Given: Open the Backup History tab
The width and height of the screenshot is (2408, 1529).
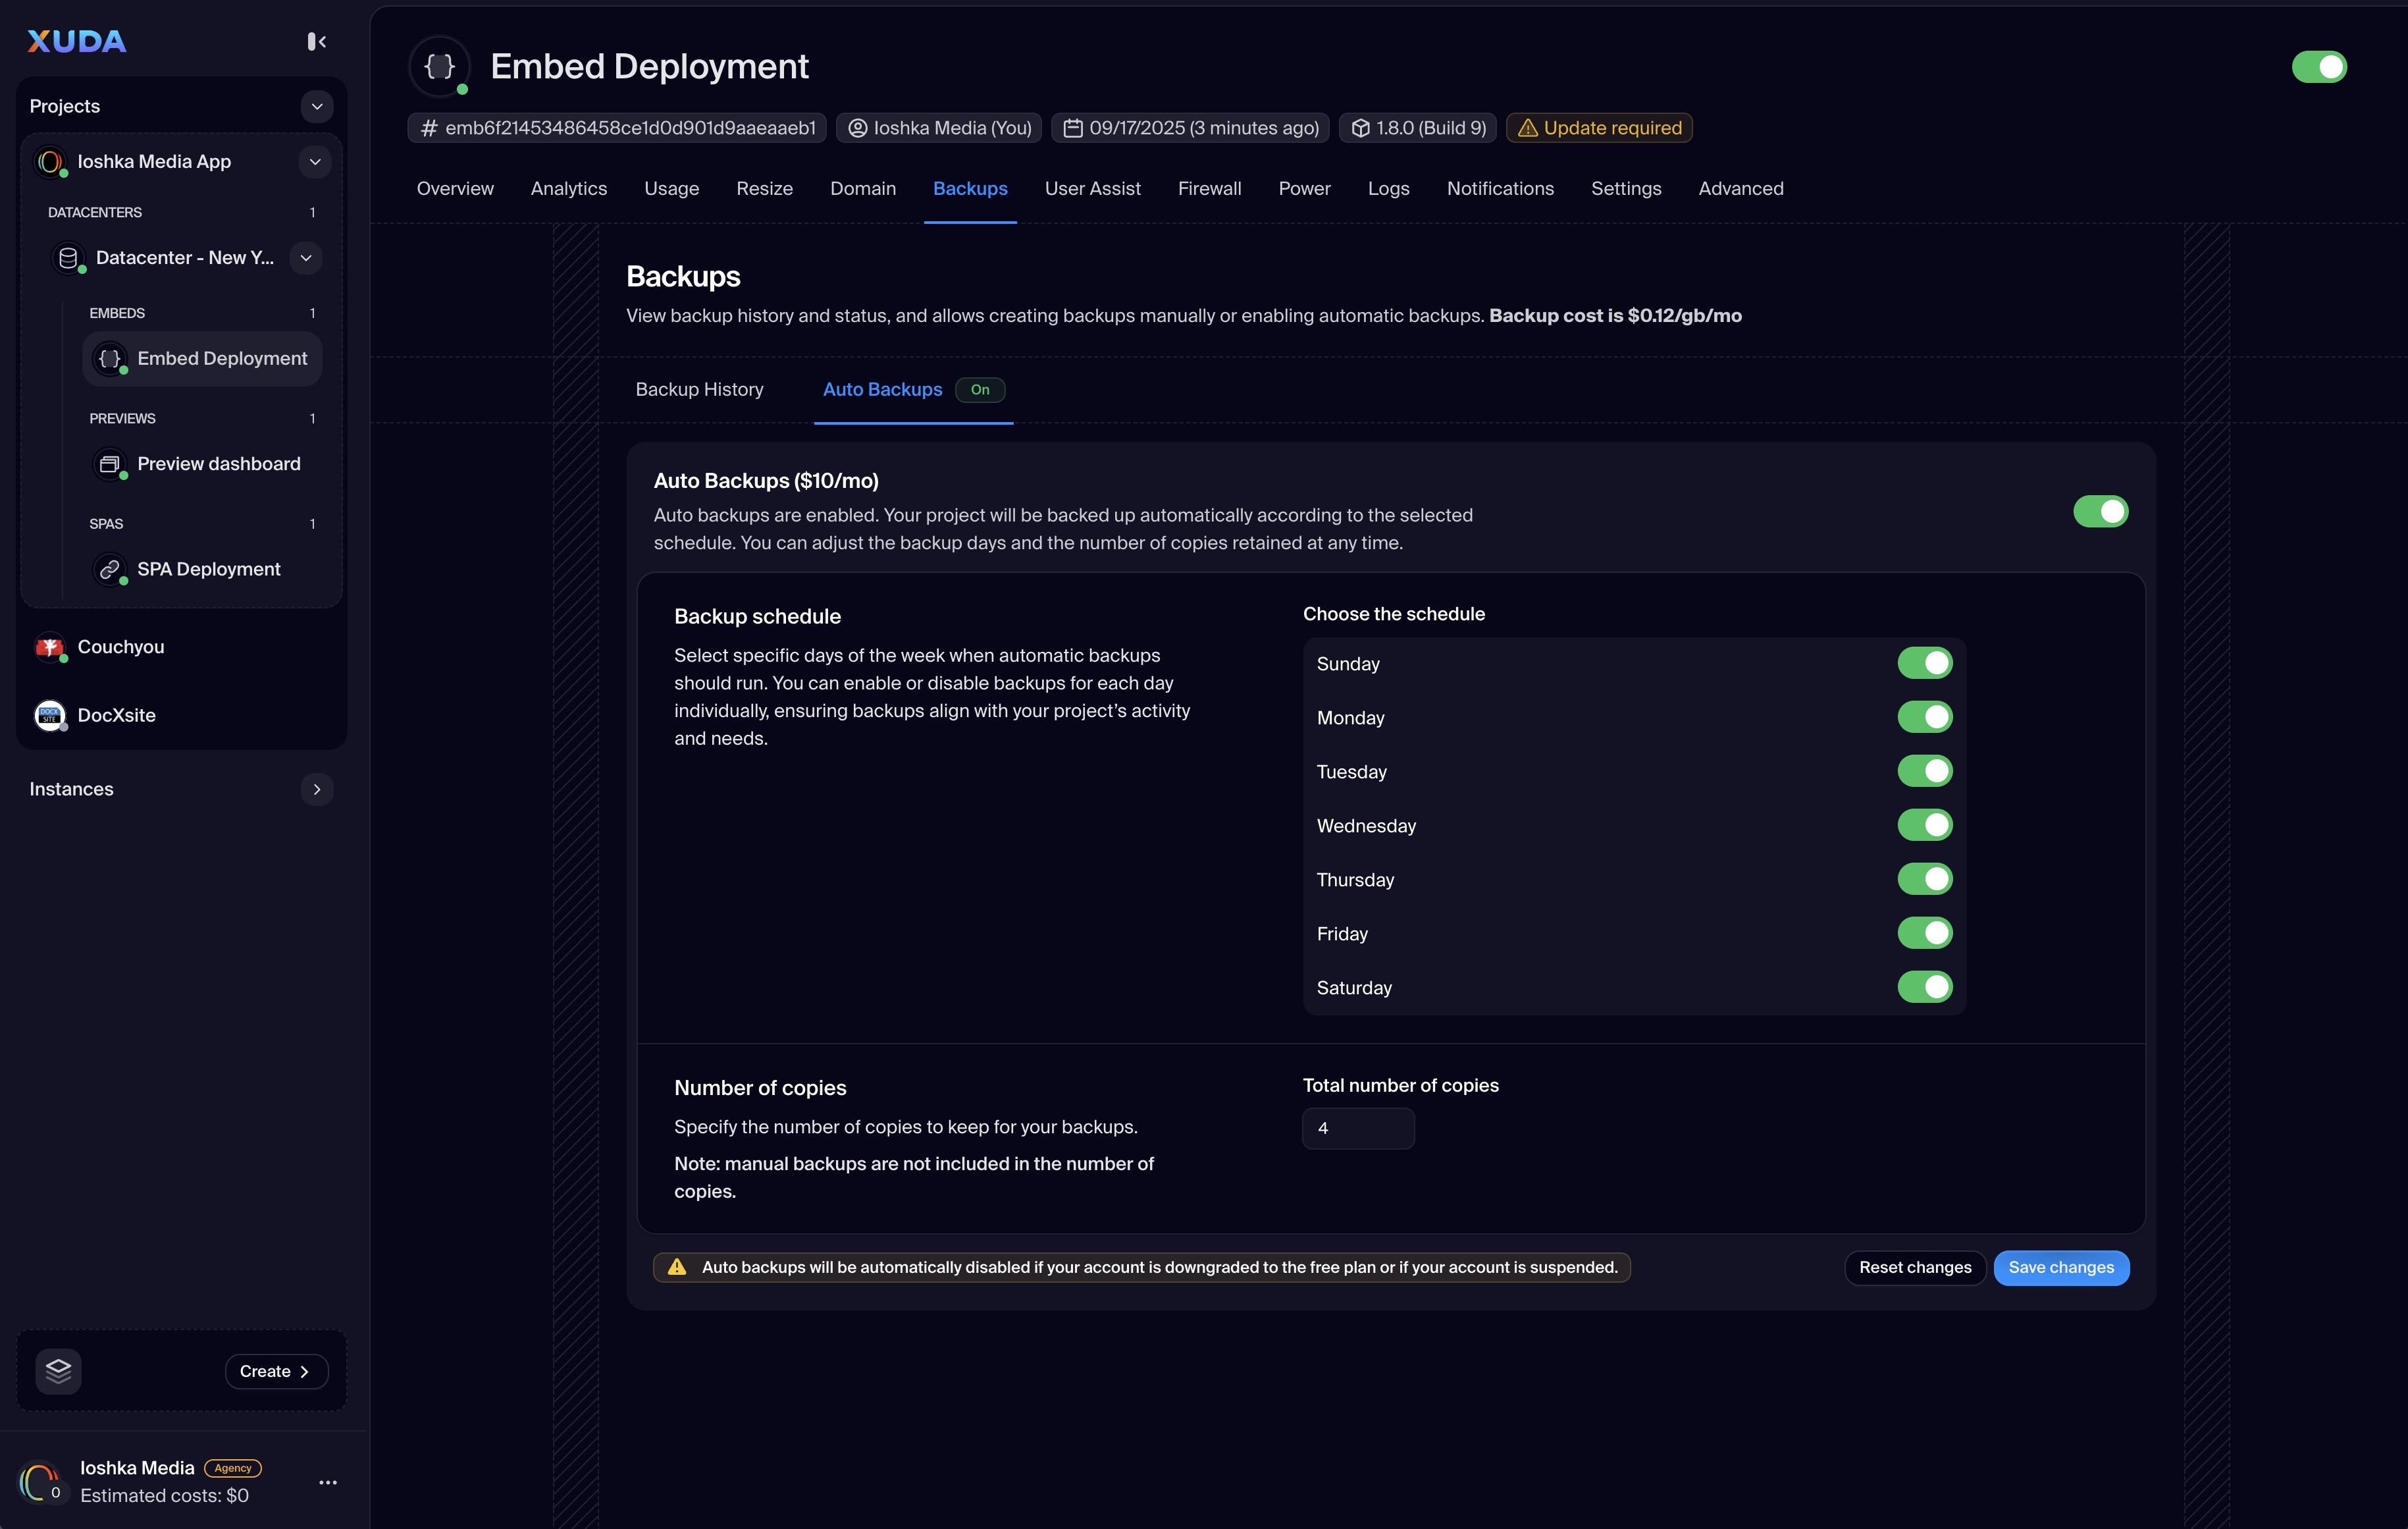Looking at the screenshot, I should [699, 389].
